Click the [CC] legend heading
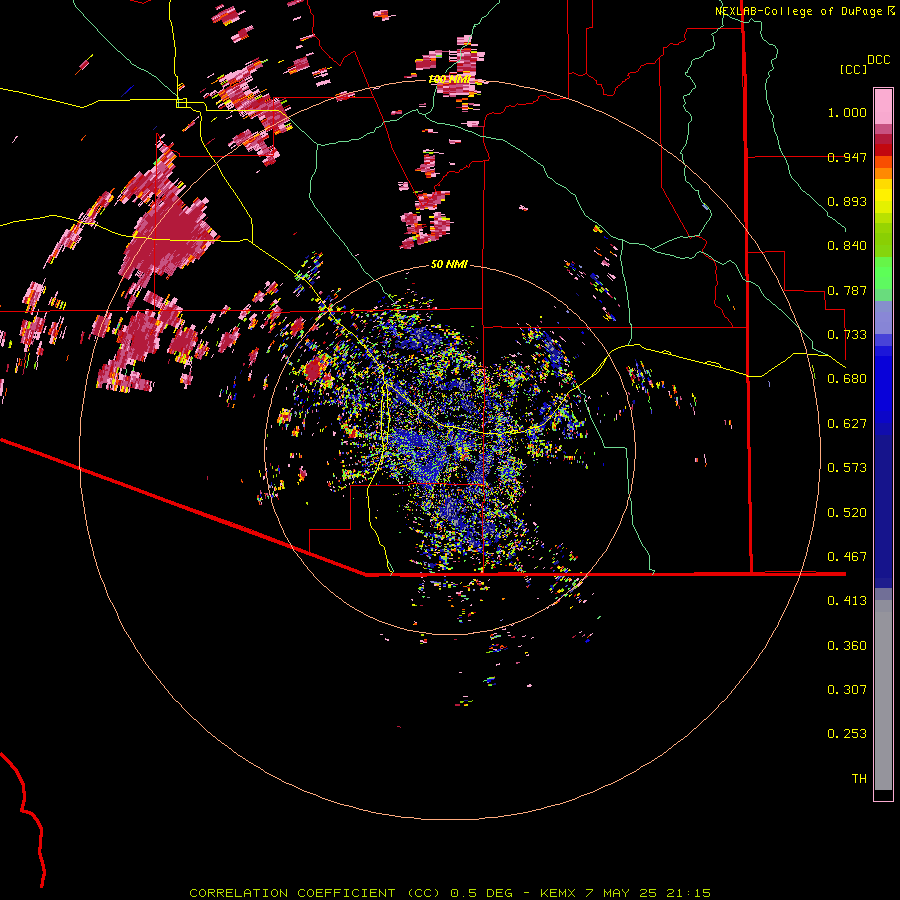The height and width of the screenshot is (900, 900). click(x=853, y=69)
